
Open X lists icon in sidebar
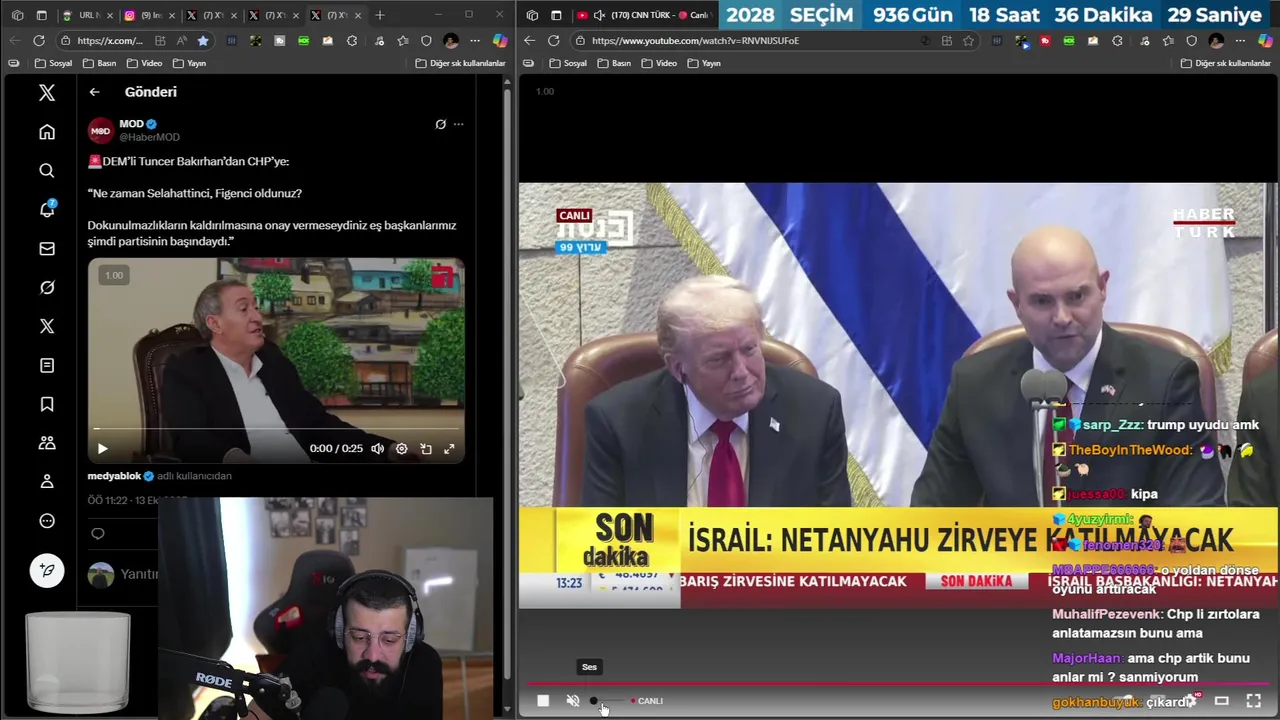(47, 366)
